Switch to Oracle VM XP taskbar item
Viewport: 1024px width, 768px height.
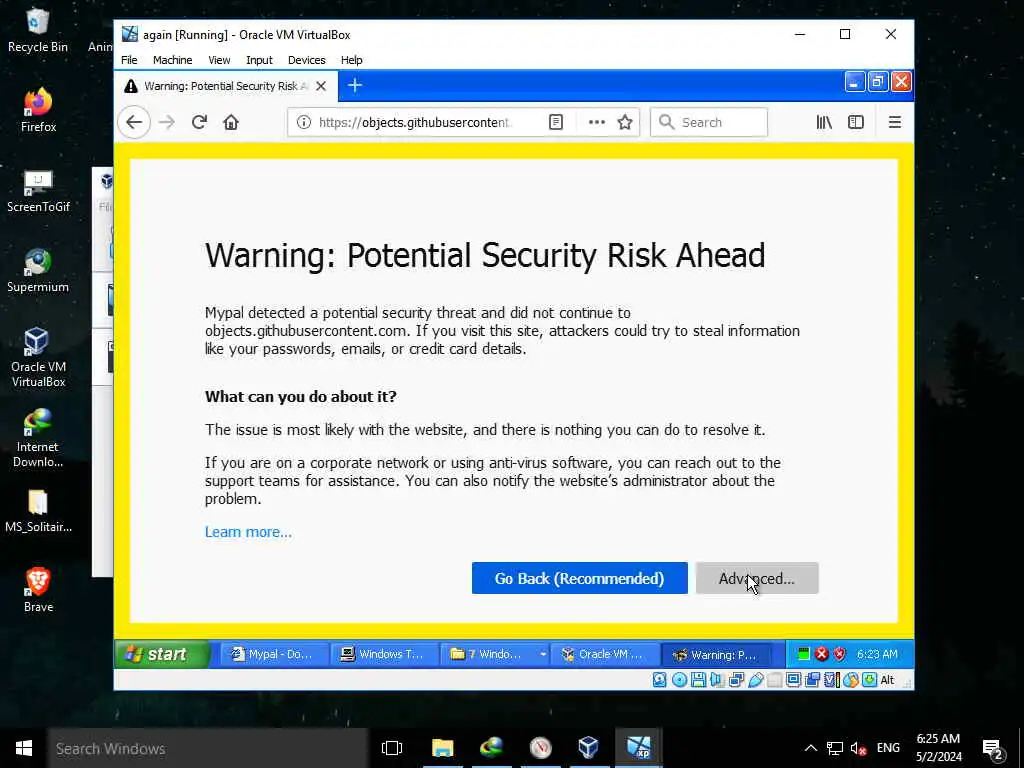pyautogui.click(x=604, y=654)
